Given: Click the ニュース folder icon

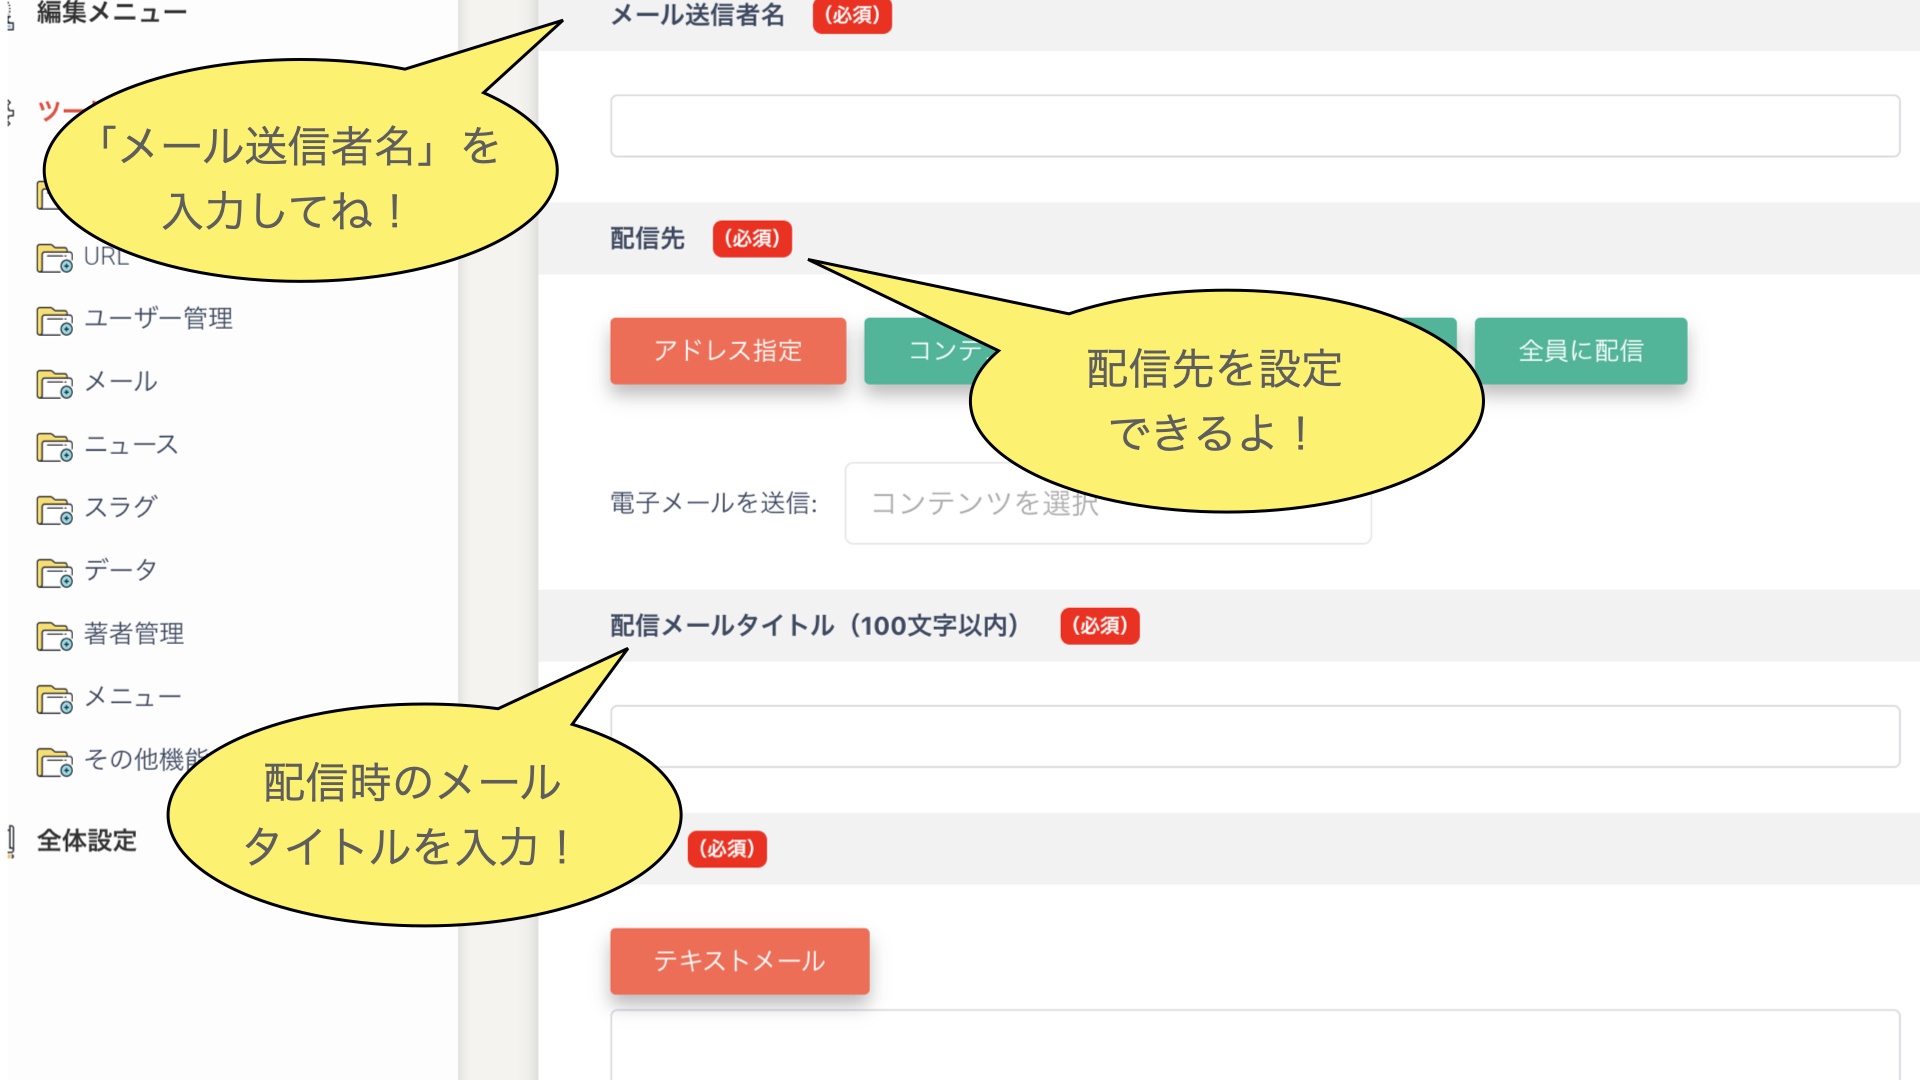Looking at the screenshot, I should tap(54, 447).
